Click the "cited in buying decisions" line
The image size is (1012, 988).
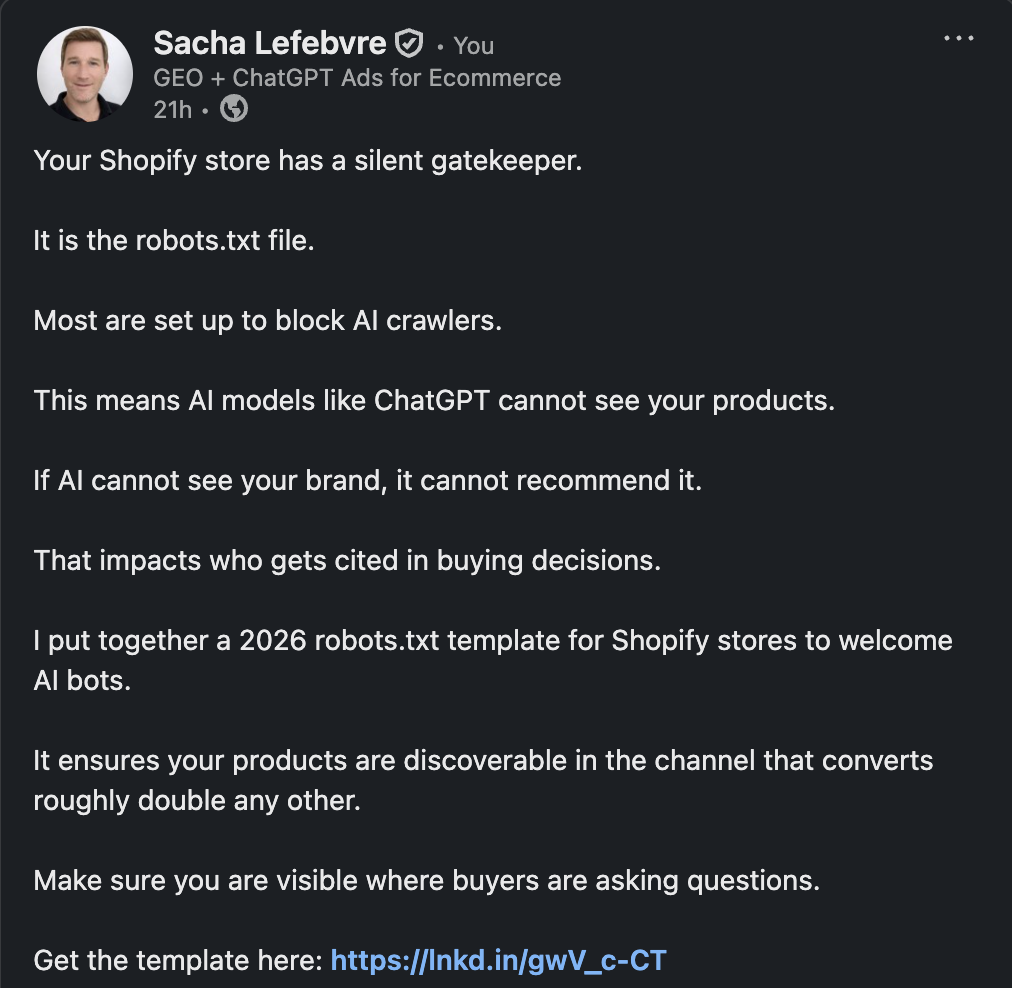(x=347, y=561)
